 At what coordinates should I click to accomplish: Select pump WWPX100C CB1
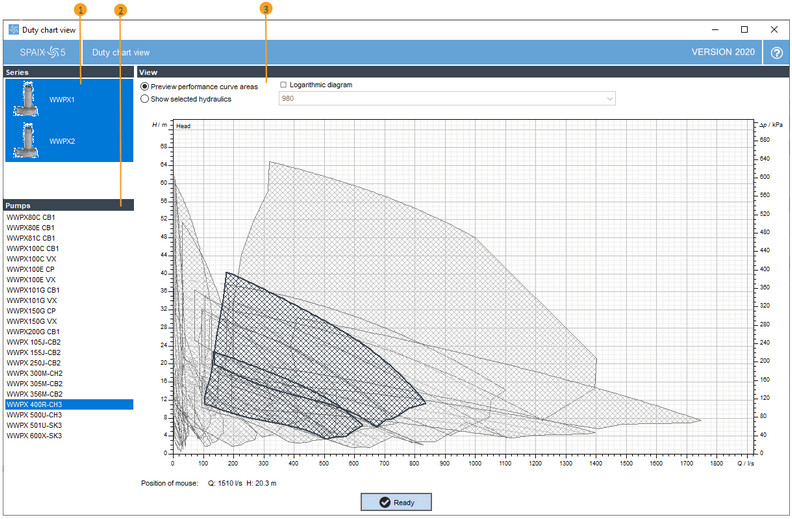point(69,248)
